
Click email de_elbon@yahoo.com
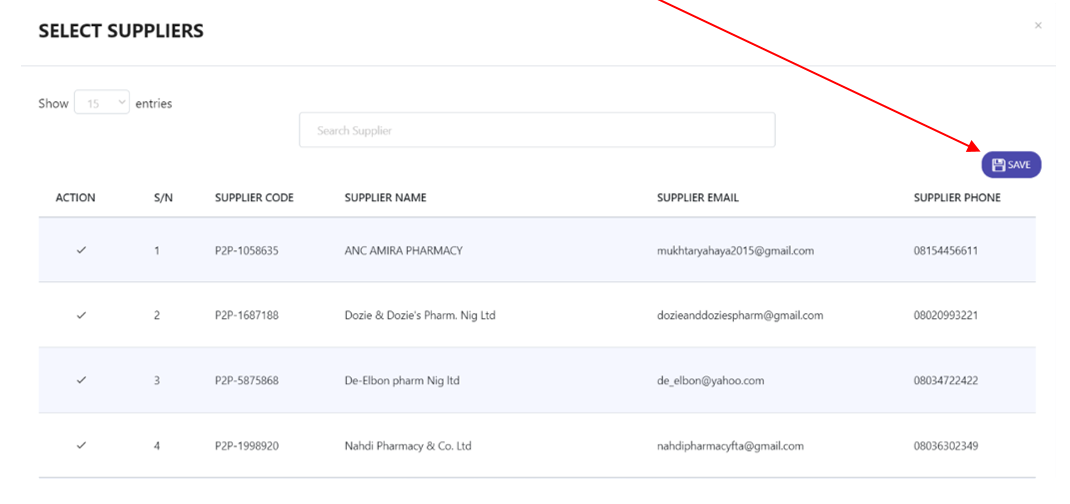pos(710,381)
